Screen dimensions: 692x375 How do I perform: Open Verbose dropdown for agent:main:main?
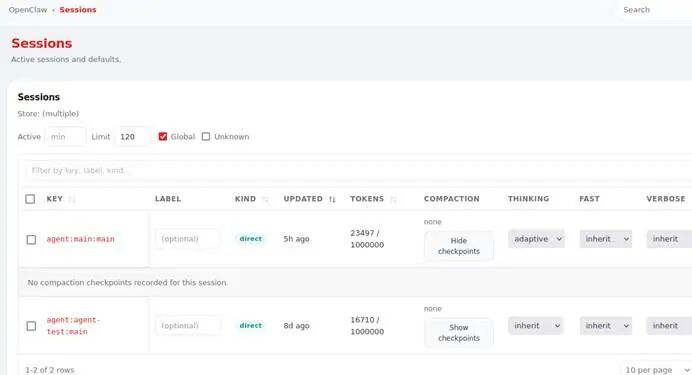[669, 239]
